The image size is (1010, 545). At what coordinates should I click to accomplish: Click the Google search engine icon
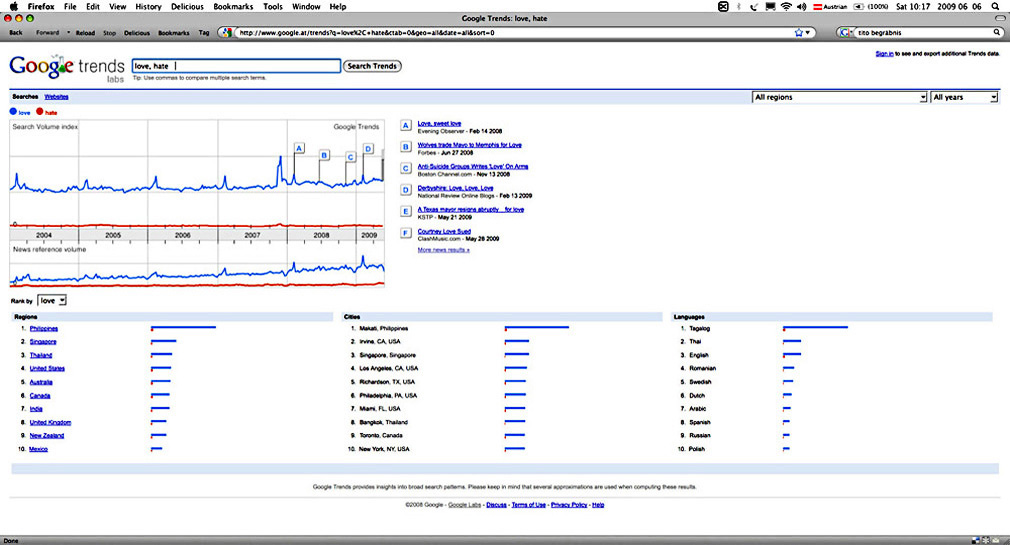(846, 32)
